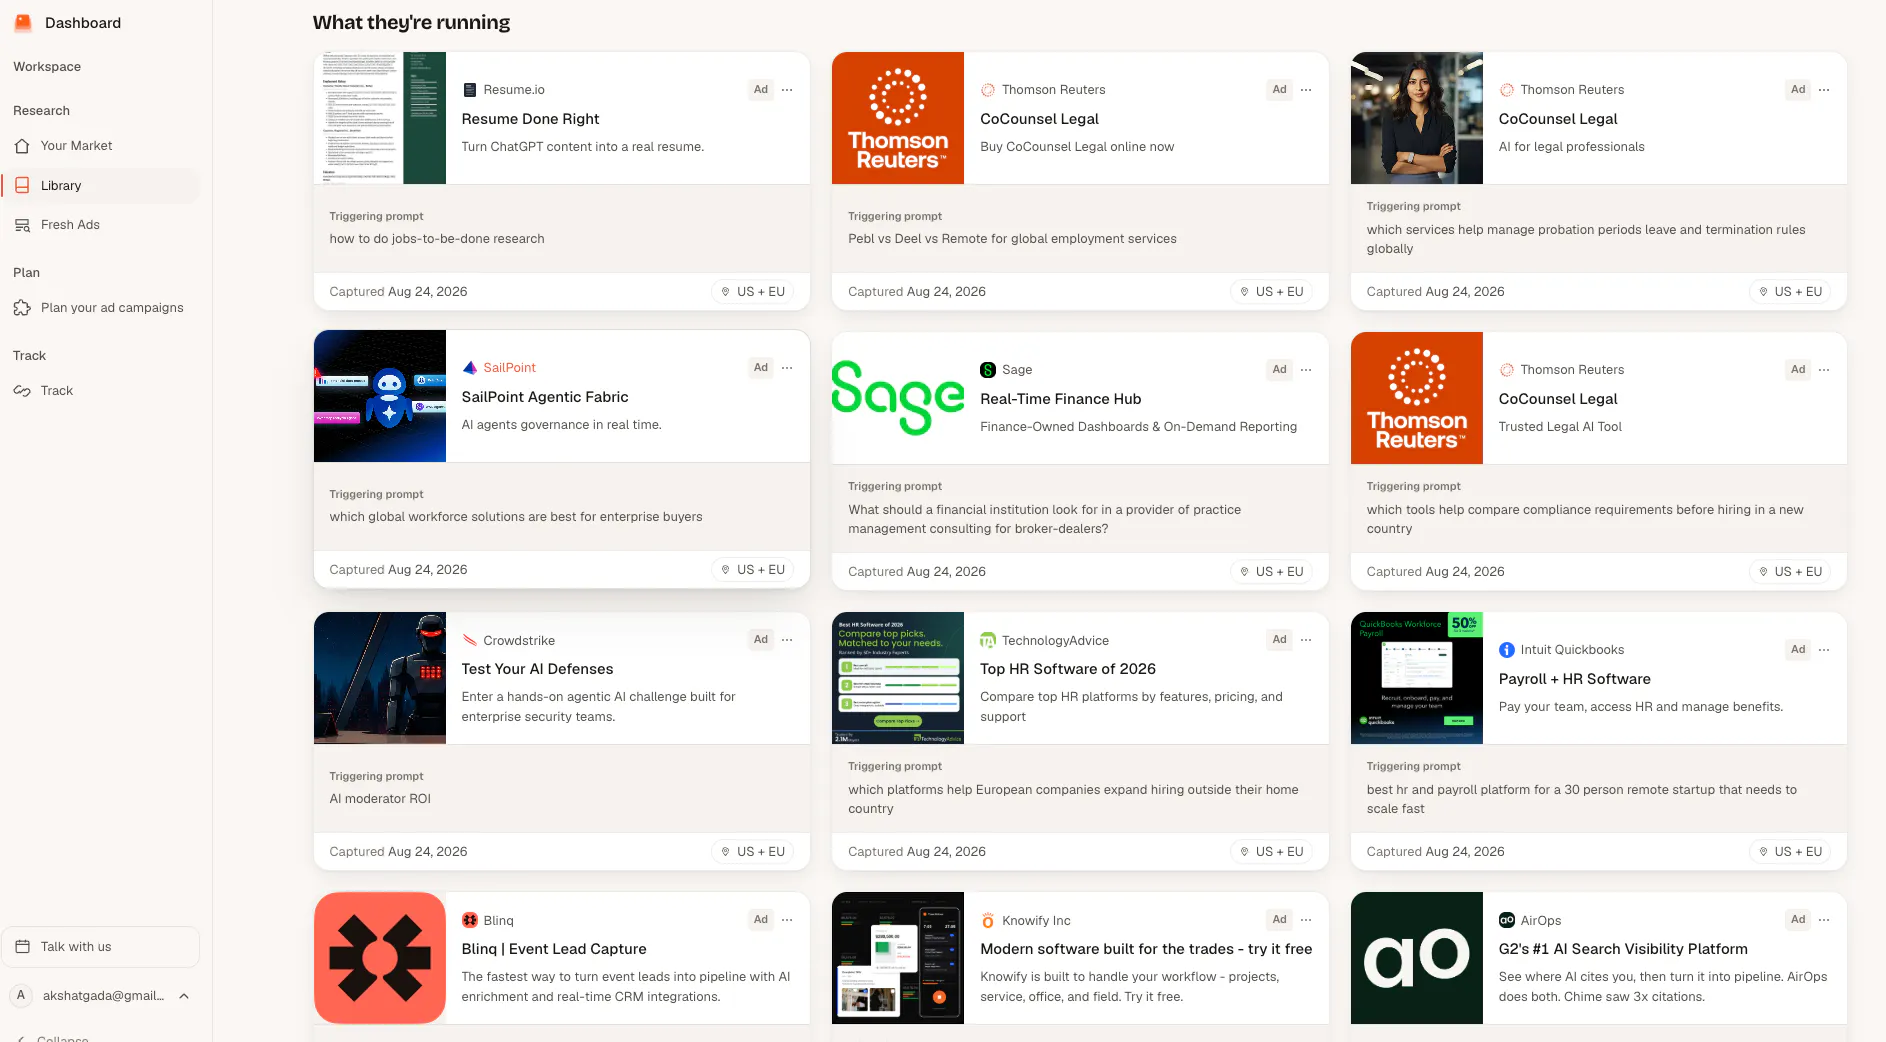This screenshot has height=1042, width=1886.
Task: Open the Resume Done Right ad title
Action: tap(530, 119)
